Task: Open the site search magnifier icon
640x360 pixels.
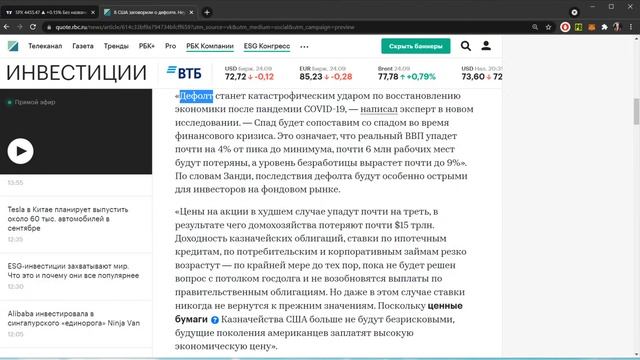Action: (x=466, y=46)
